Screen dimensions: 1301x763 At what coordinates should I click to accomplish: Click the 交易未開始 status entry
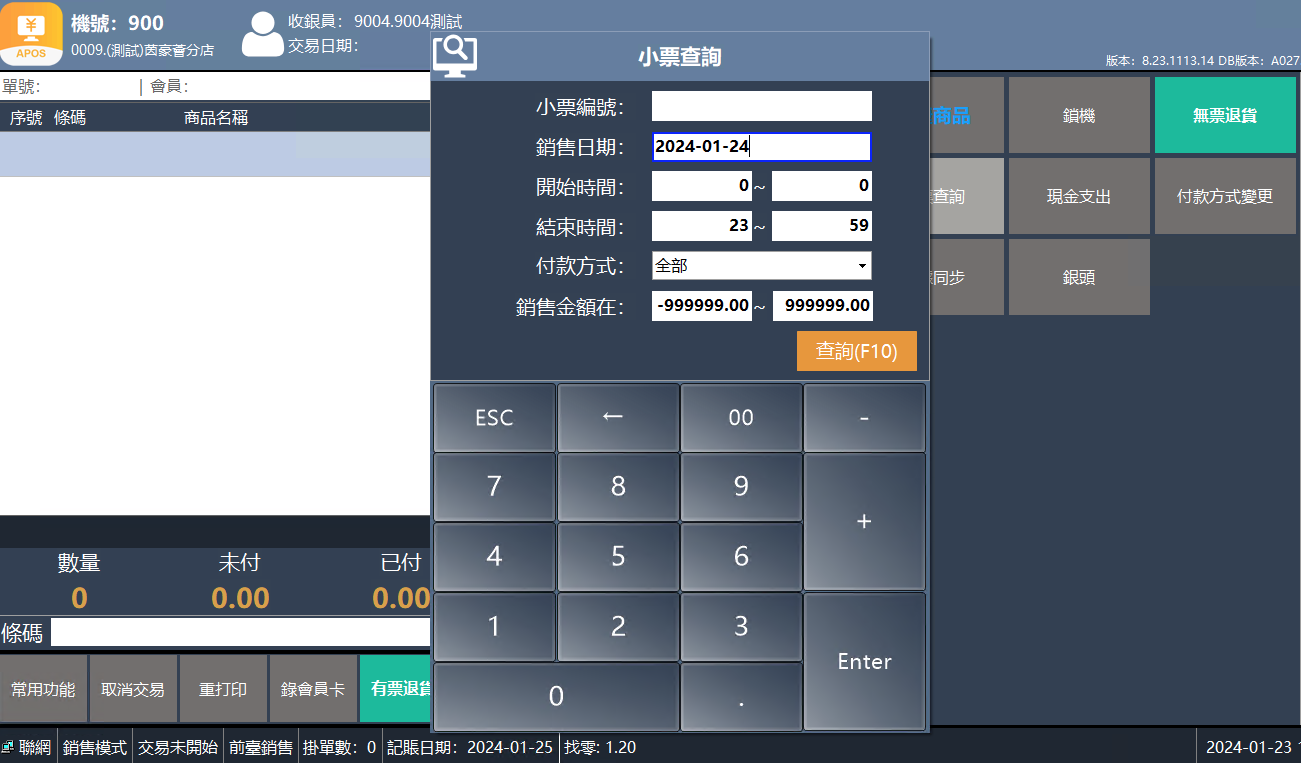(x=178, y=747)
